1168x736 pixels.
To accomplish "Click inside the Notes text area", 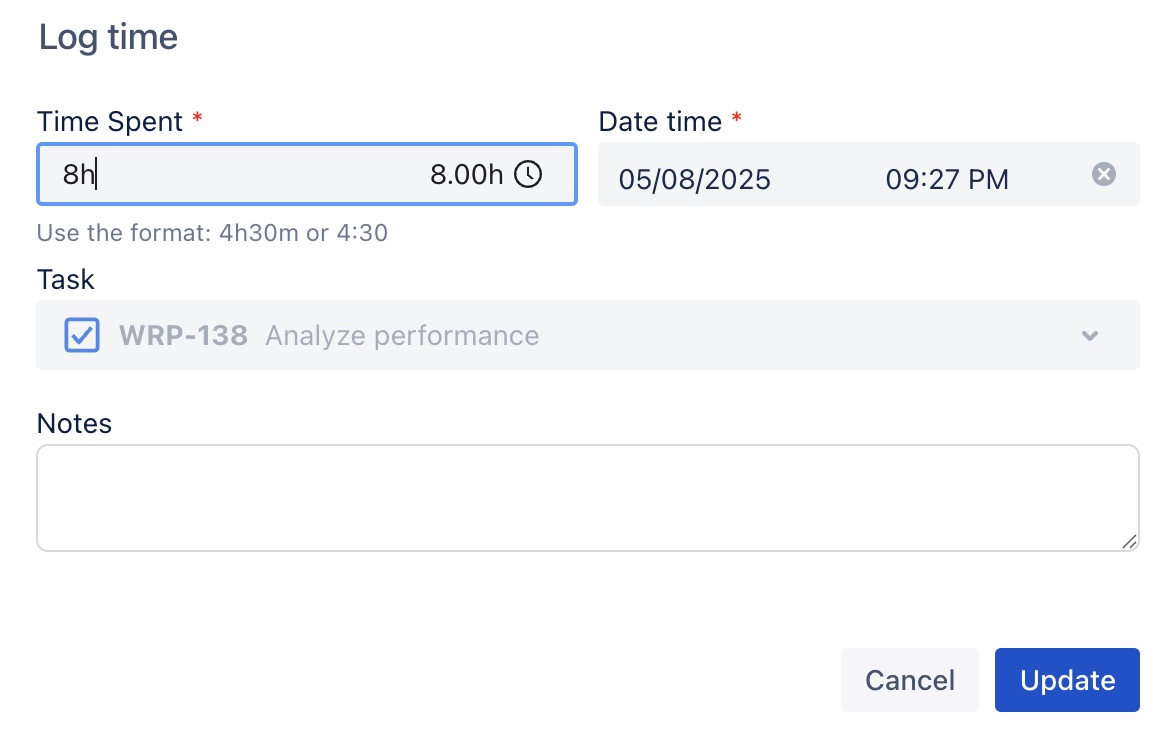I will 587,497.
